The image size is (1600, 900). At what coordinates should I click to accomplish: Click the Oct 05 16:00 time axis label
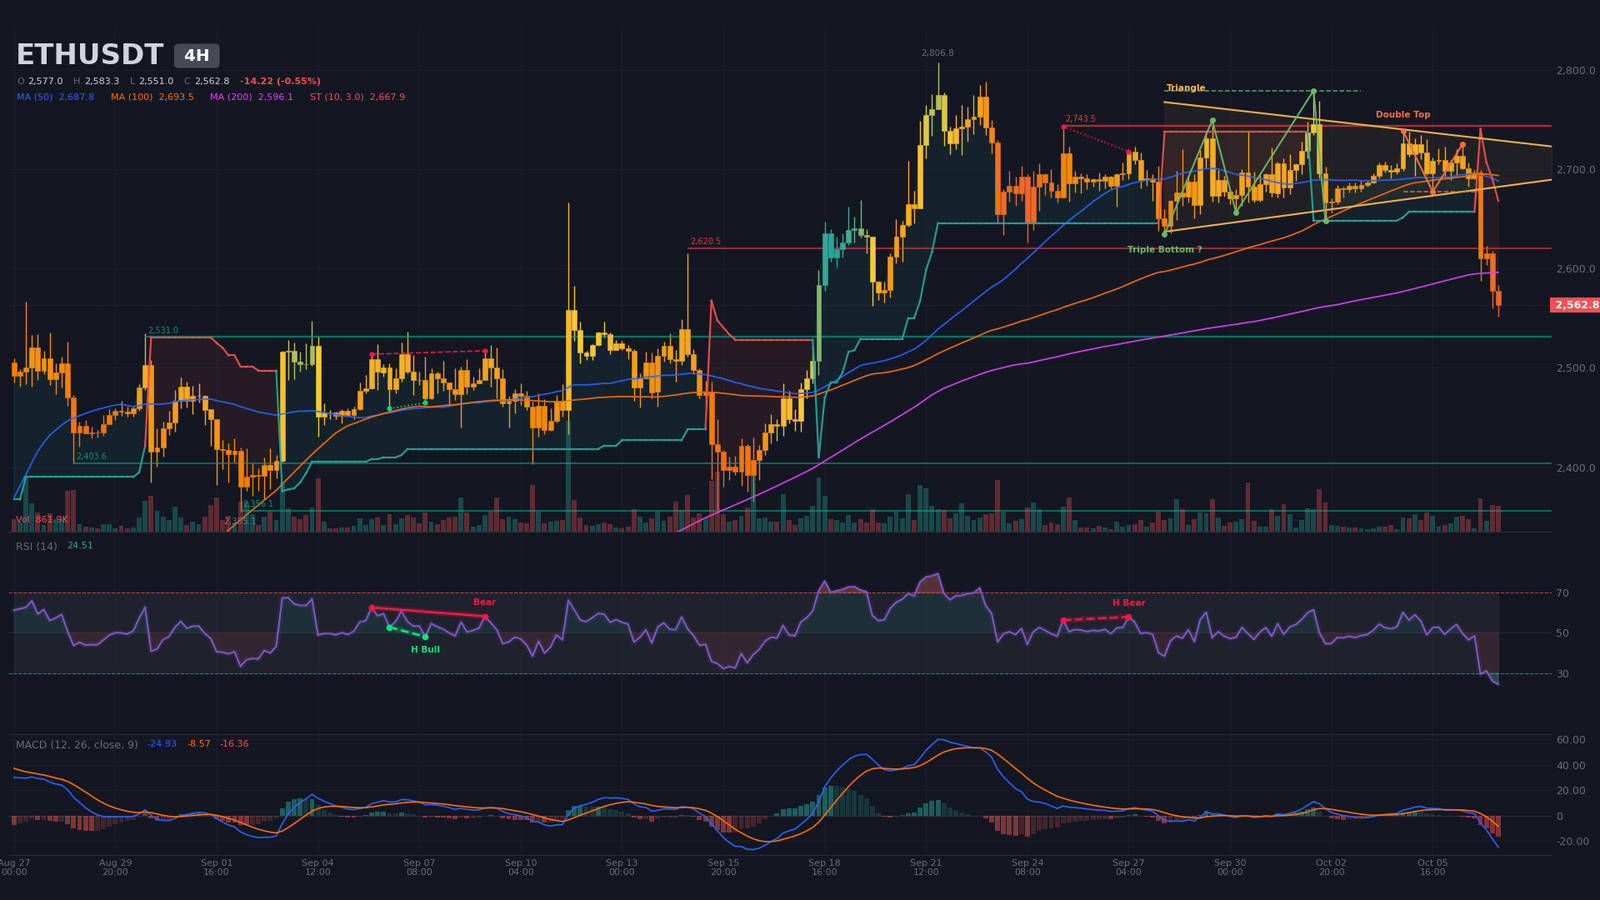click(1432, 867)
